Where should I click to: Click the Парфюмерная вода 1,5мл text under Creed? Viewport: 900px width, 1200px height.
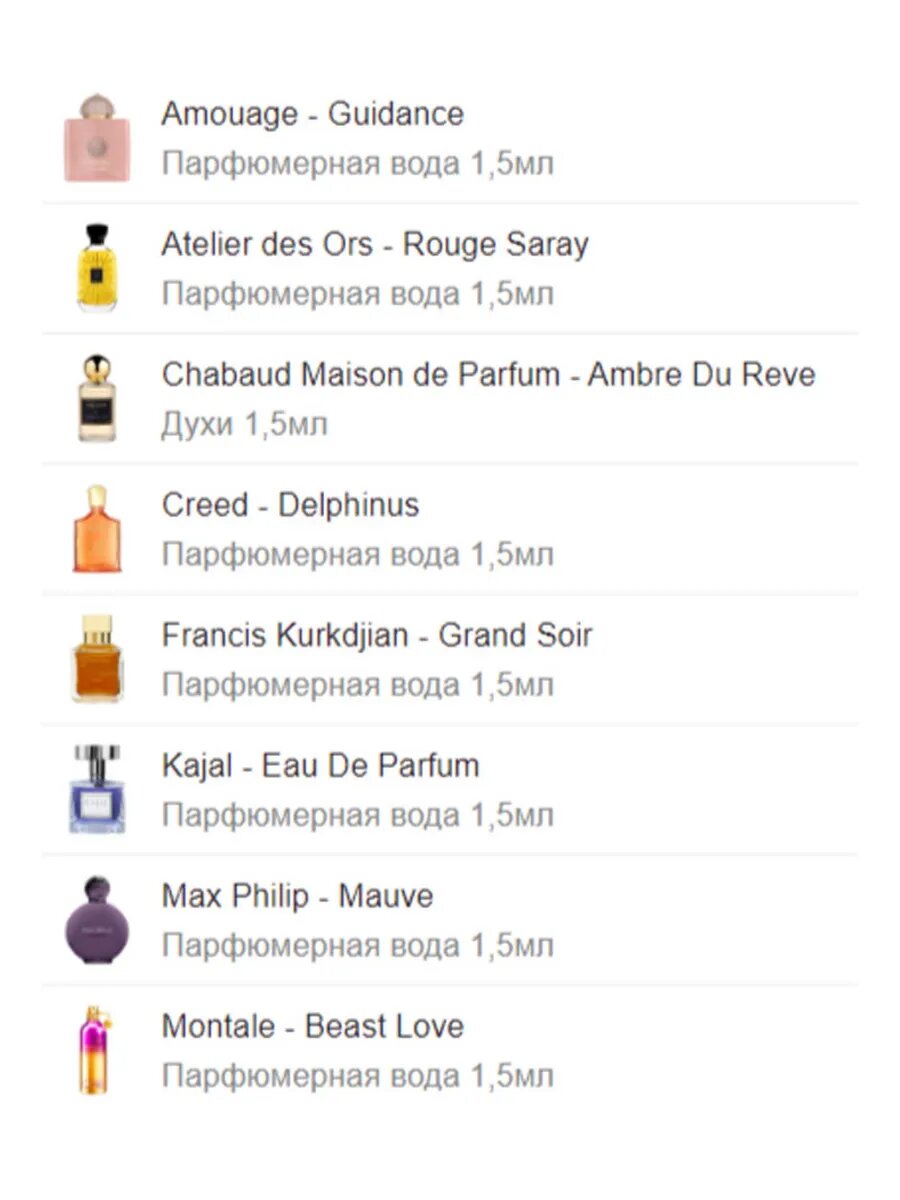357,554
